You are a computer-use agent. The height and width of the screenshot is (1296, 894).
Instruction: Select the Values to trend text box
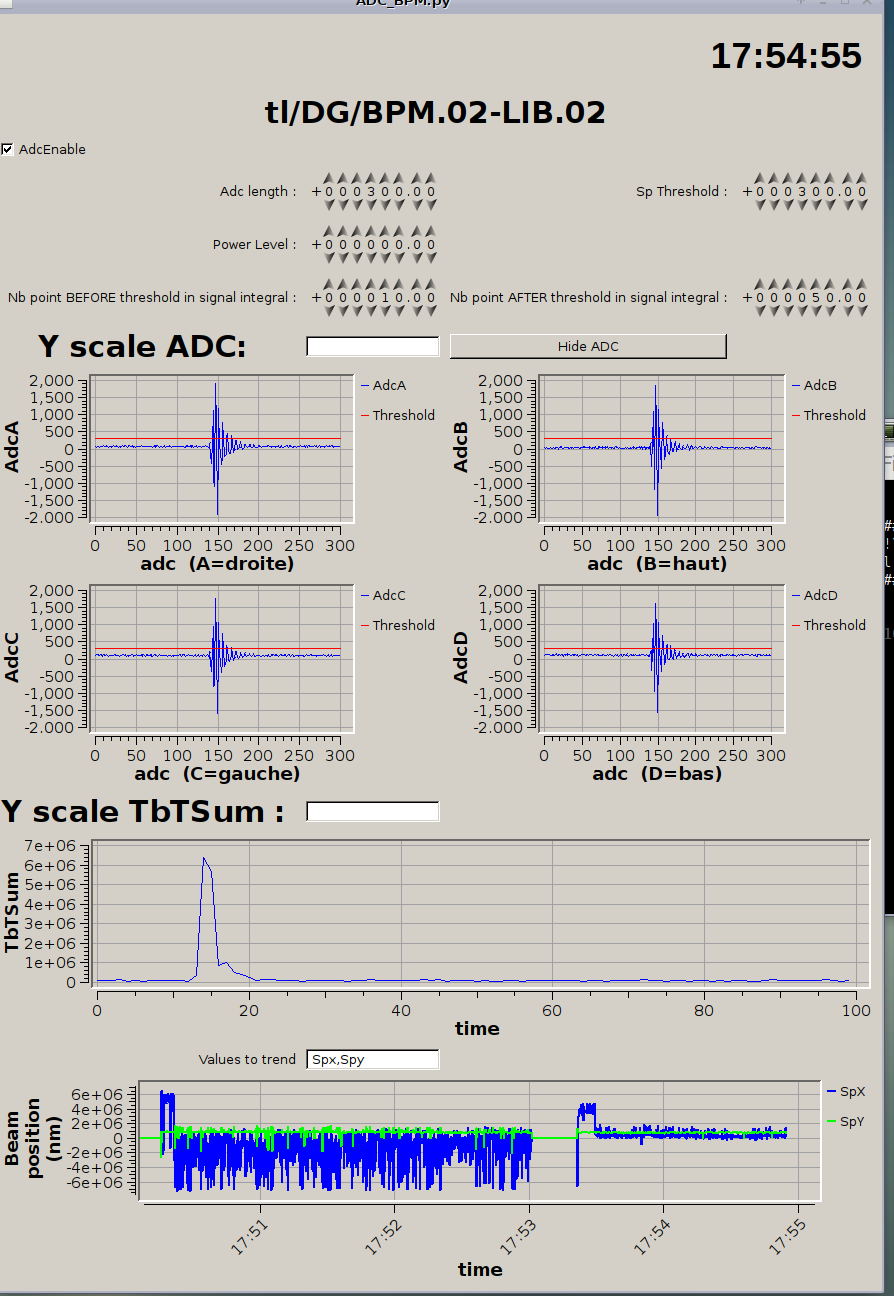372,1059
